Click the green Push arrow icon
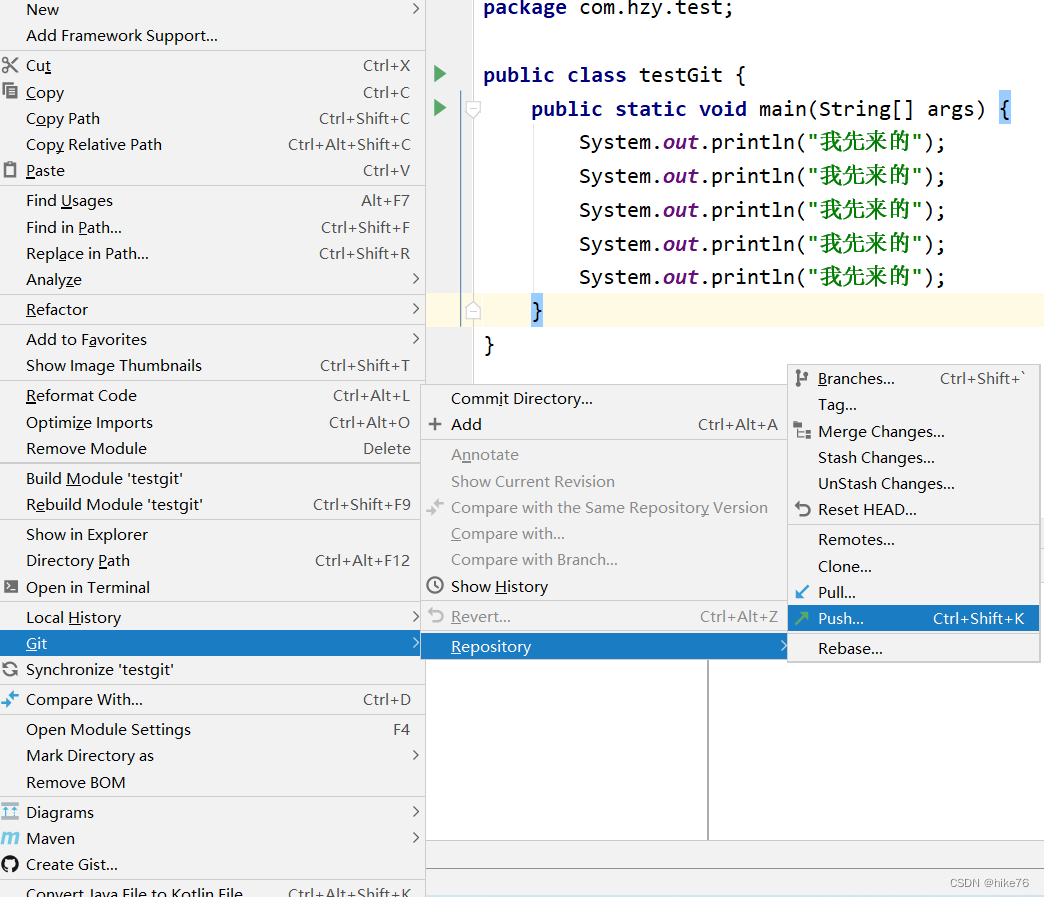1044x897 pixels. coord(802,618)
